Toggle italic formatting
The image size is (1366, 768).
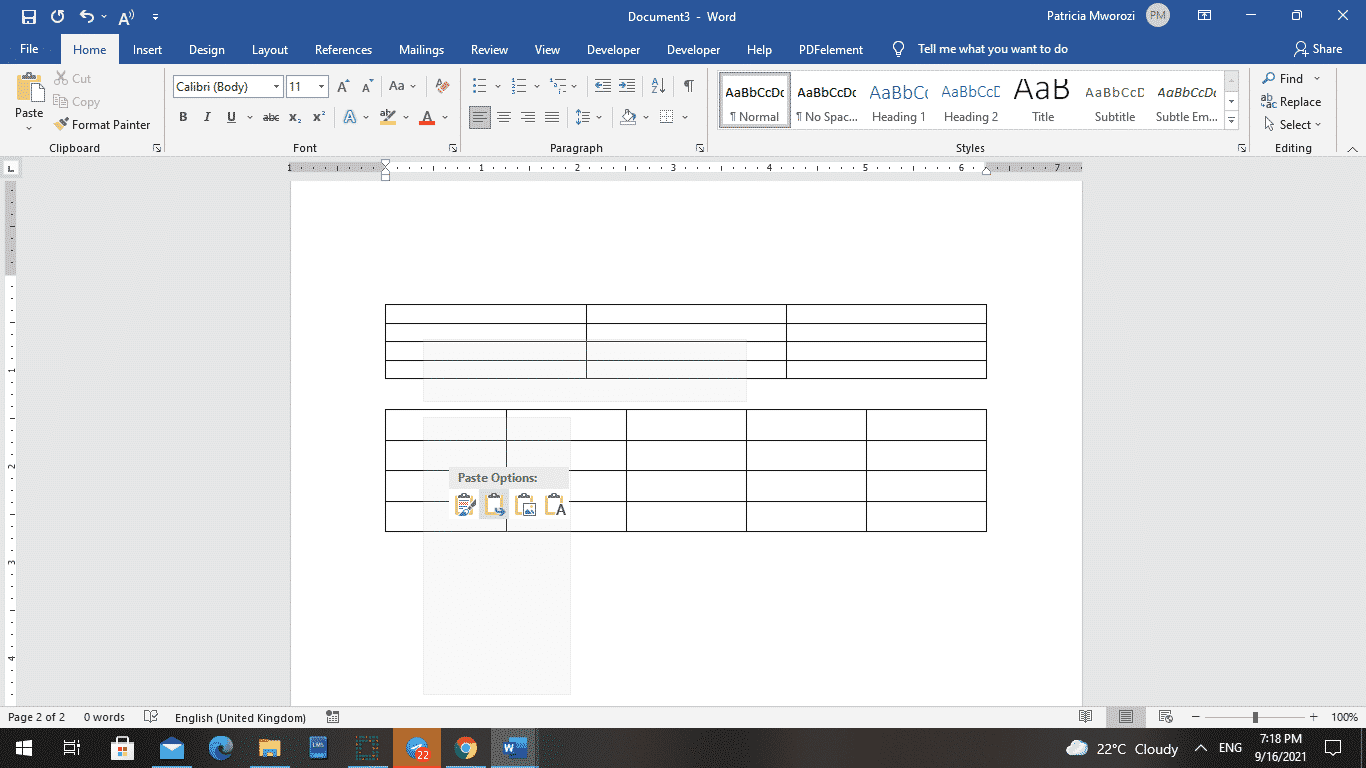tap(207, 117)
